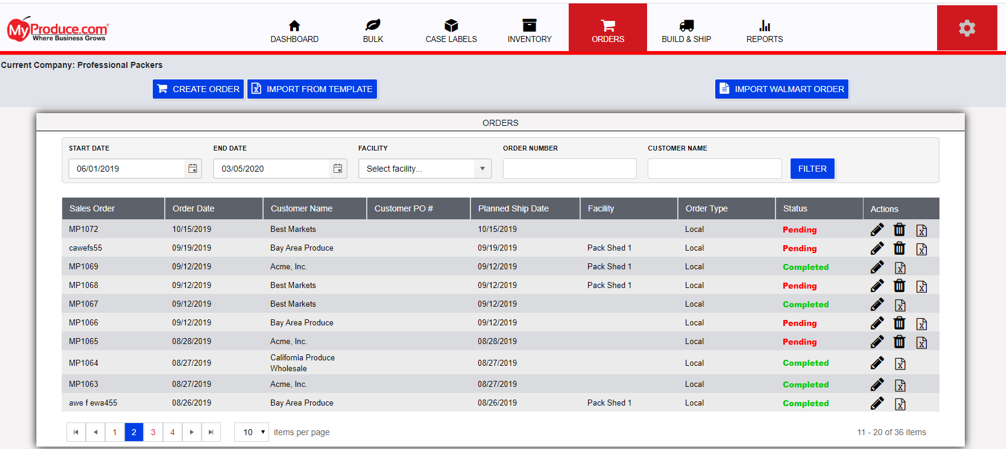
Task: Click the Import Walmart Order button
Action: coord(781,89)
